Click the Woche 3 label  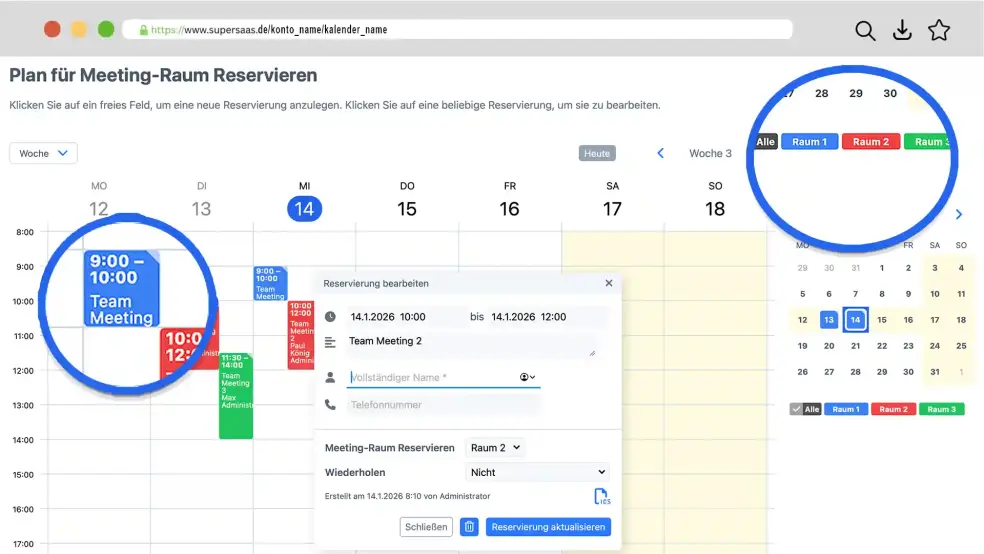pos(710,153)
